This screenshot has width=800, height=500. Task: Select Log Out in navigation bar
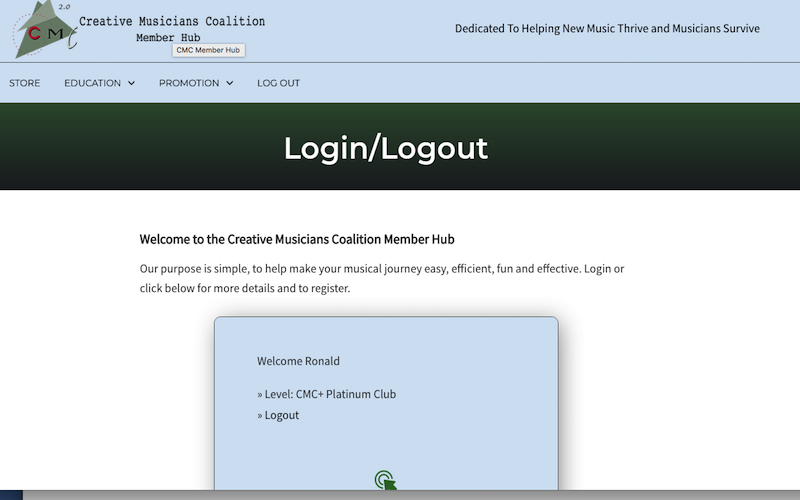[x=279, y=83]
